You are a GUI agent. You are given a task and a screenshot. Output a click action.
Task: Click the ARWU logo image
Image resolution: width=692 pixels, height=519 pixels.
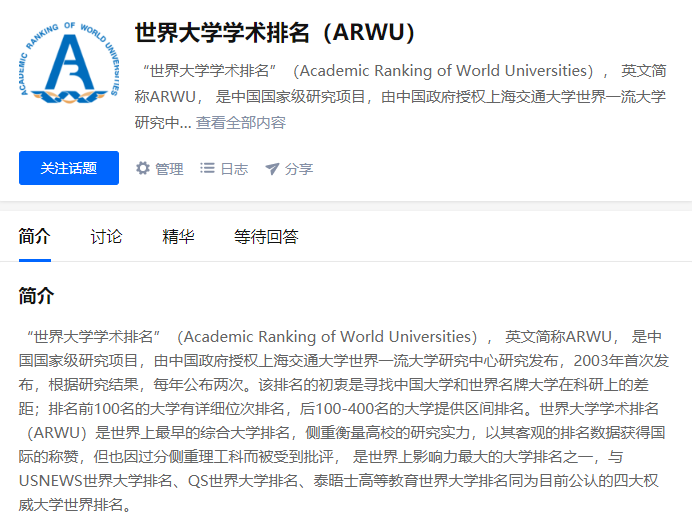69,62
